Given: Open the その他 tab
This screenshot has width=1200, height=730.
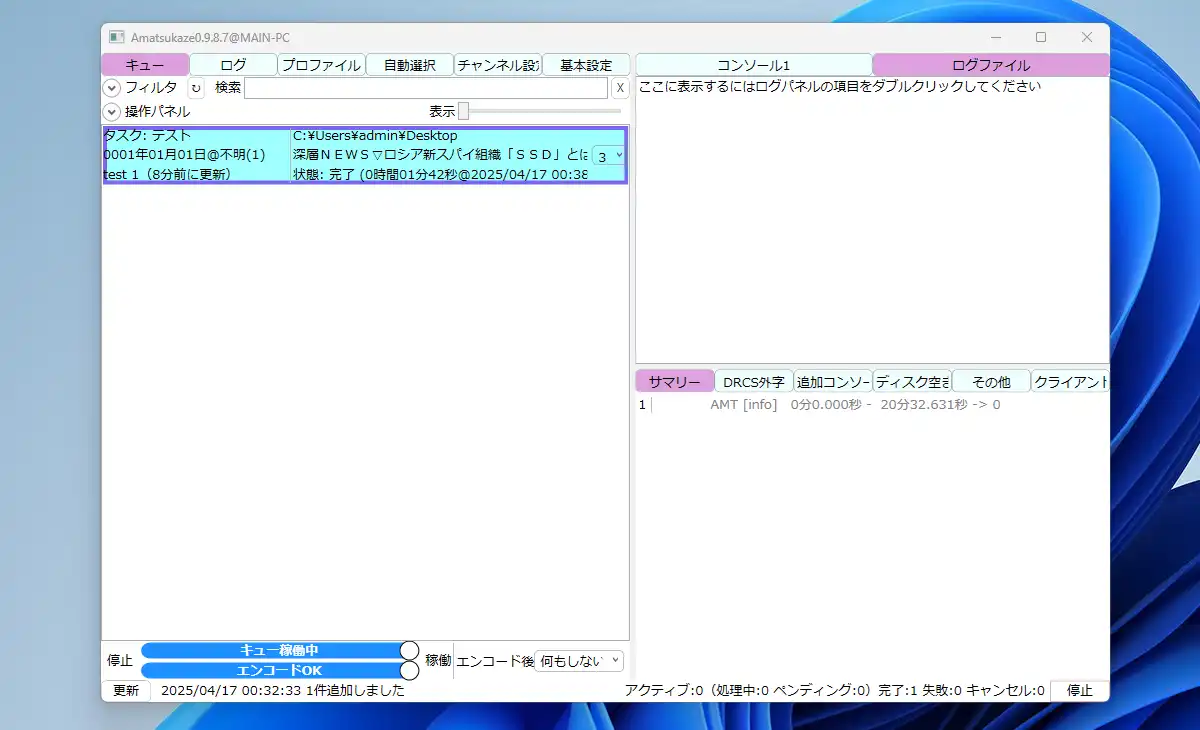Looking at the screenshot, I should coord(991,381).
